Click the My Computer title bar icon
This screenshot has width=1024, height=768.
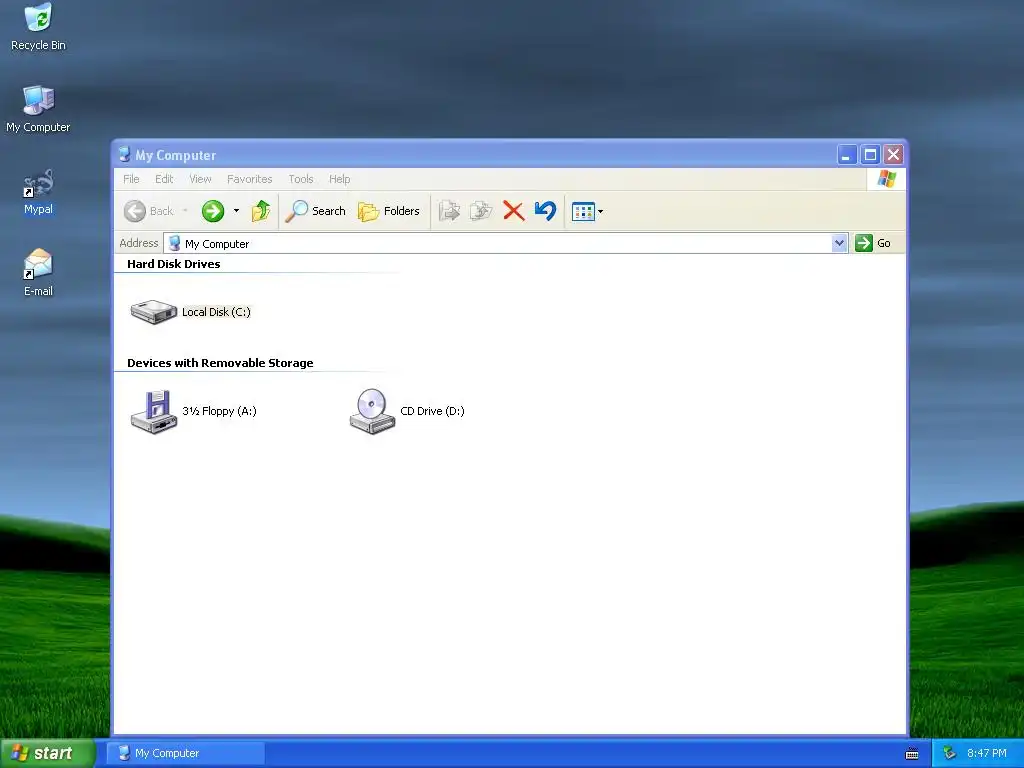click(x=124, y=155)
